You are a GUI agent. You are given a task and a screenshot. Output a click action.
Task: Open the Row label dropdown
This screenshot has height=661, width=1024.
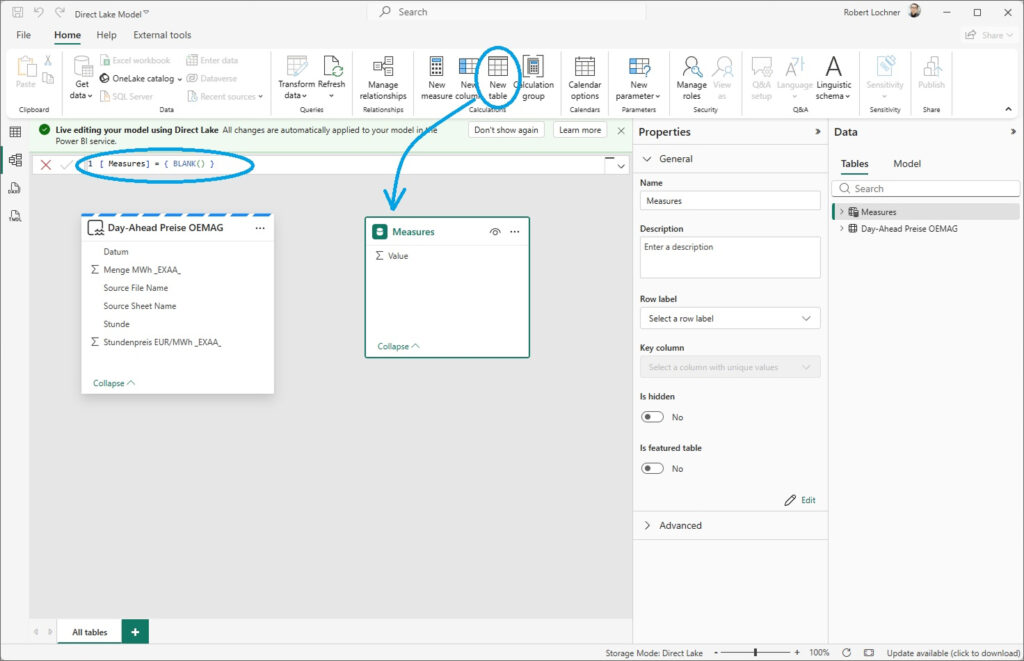coord(729,318)
